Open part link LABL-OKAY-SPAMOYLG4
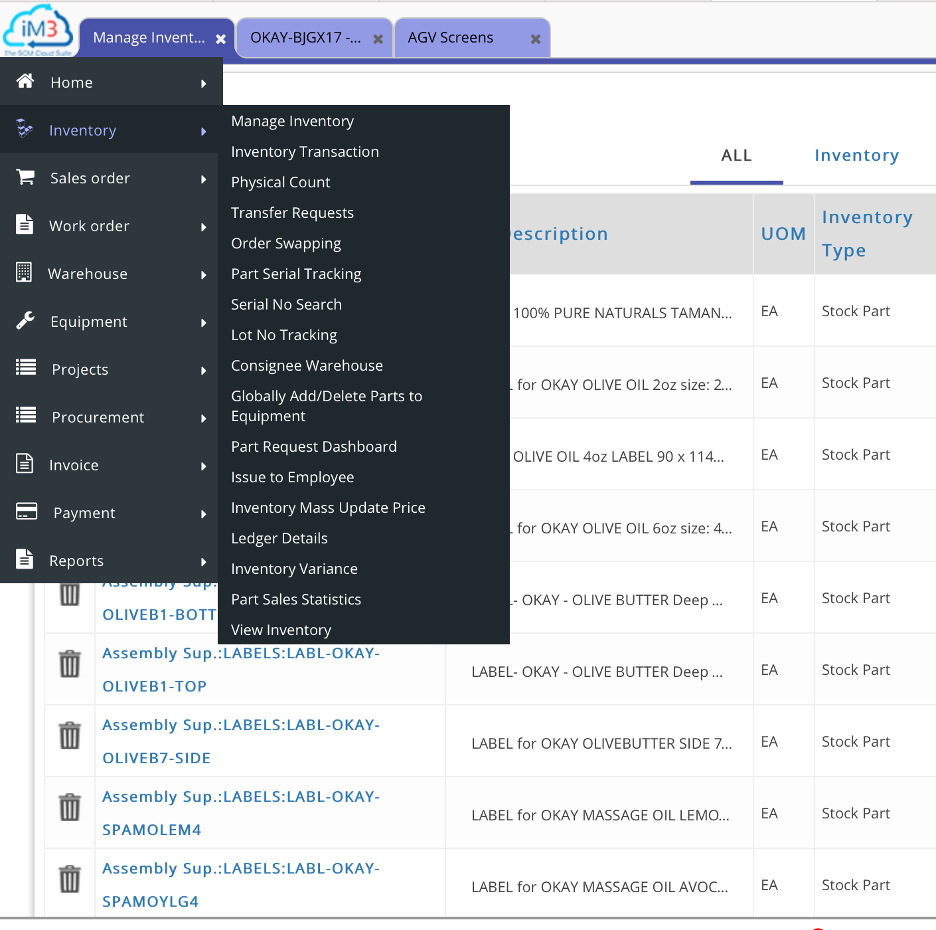 pyautogui.click(x=241, y=885)
